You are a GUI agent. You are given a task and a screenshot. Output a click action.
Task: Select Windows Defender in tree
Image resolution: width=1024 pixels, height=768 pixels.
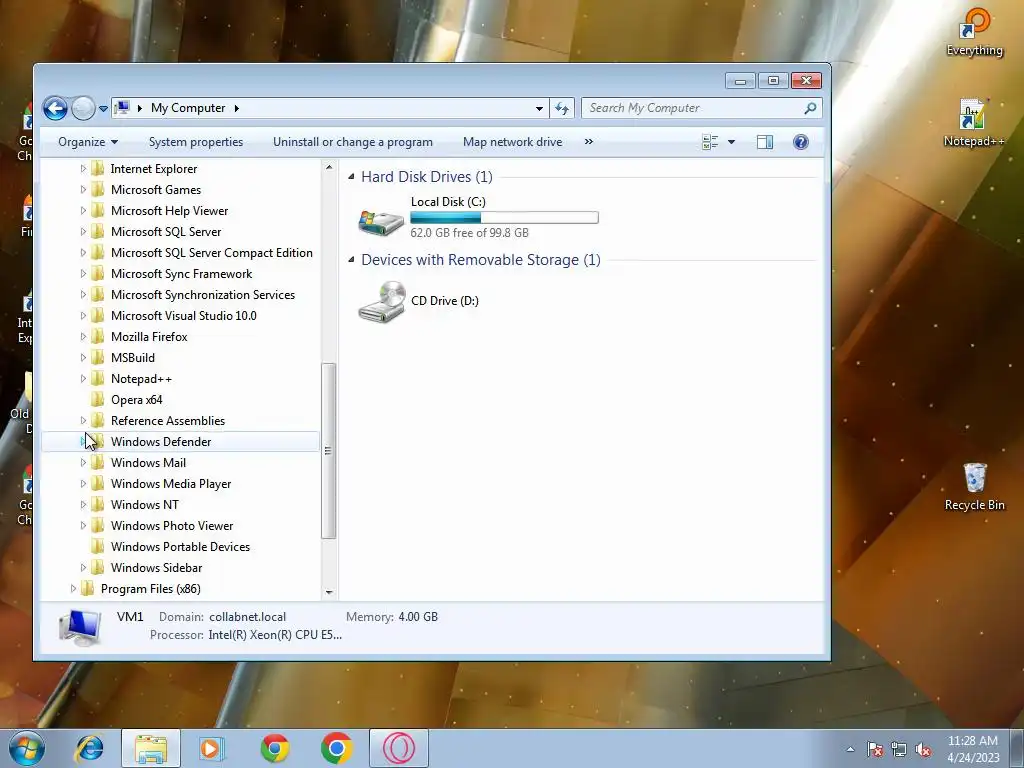161,441
